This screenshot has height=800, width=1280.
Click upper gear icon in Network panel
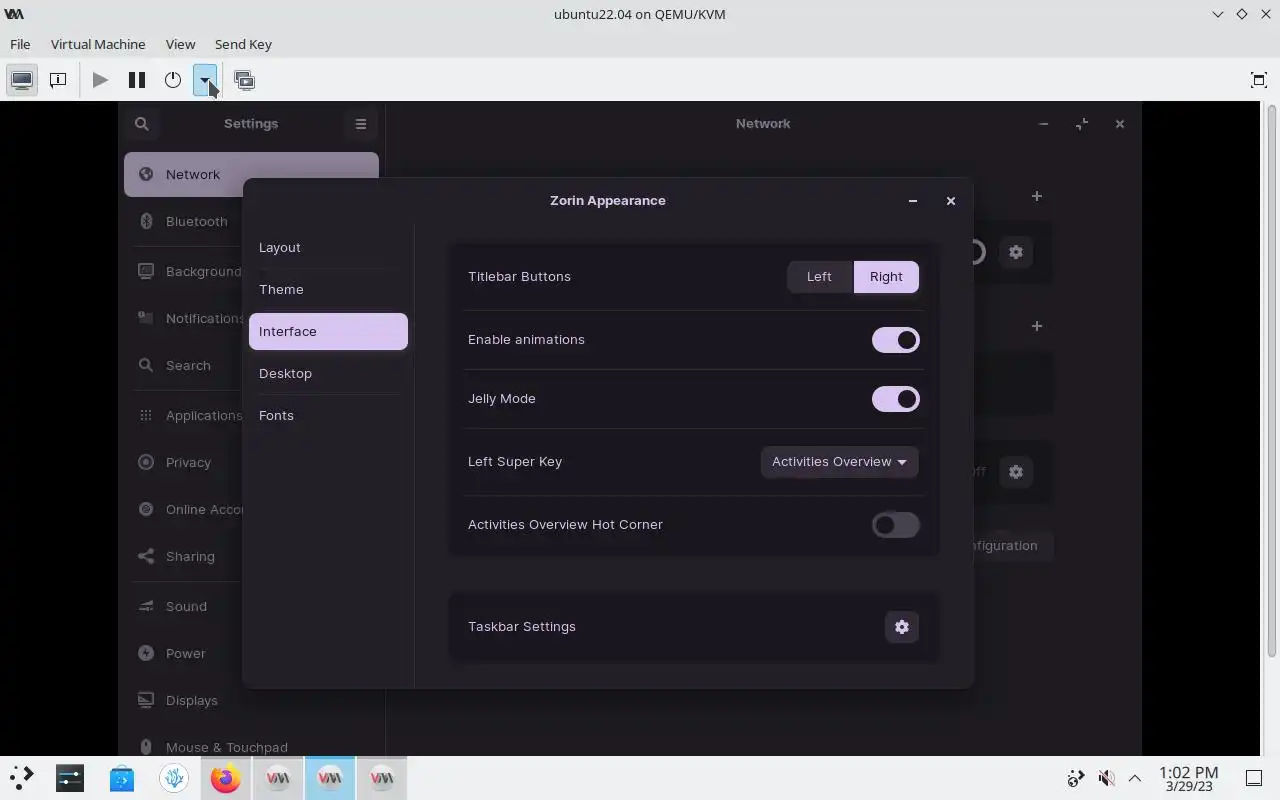pyautogui.click(x=1016, y=252)
